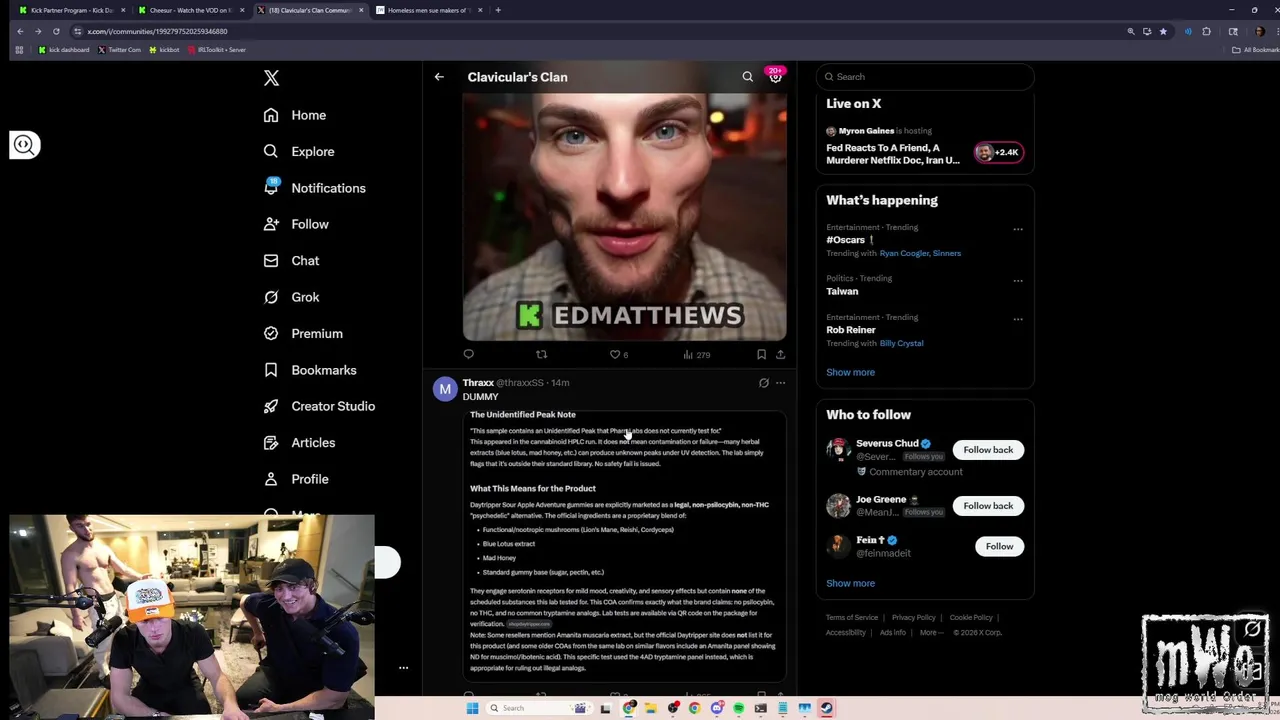Open Grok in the sidebar
The height and width of the screenshot is (720, 1280).
pyautogui.click(x=291, y=297)
